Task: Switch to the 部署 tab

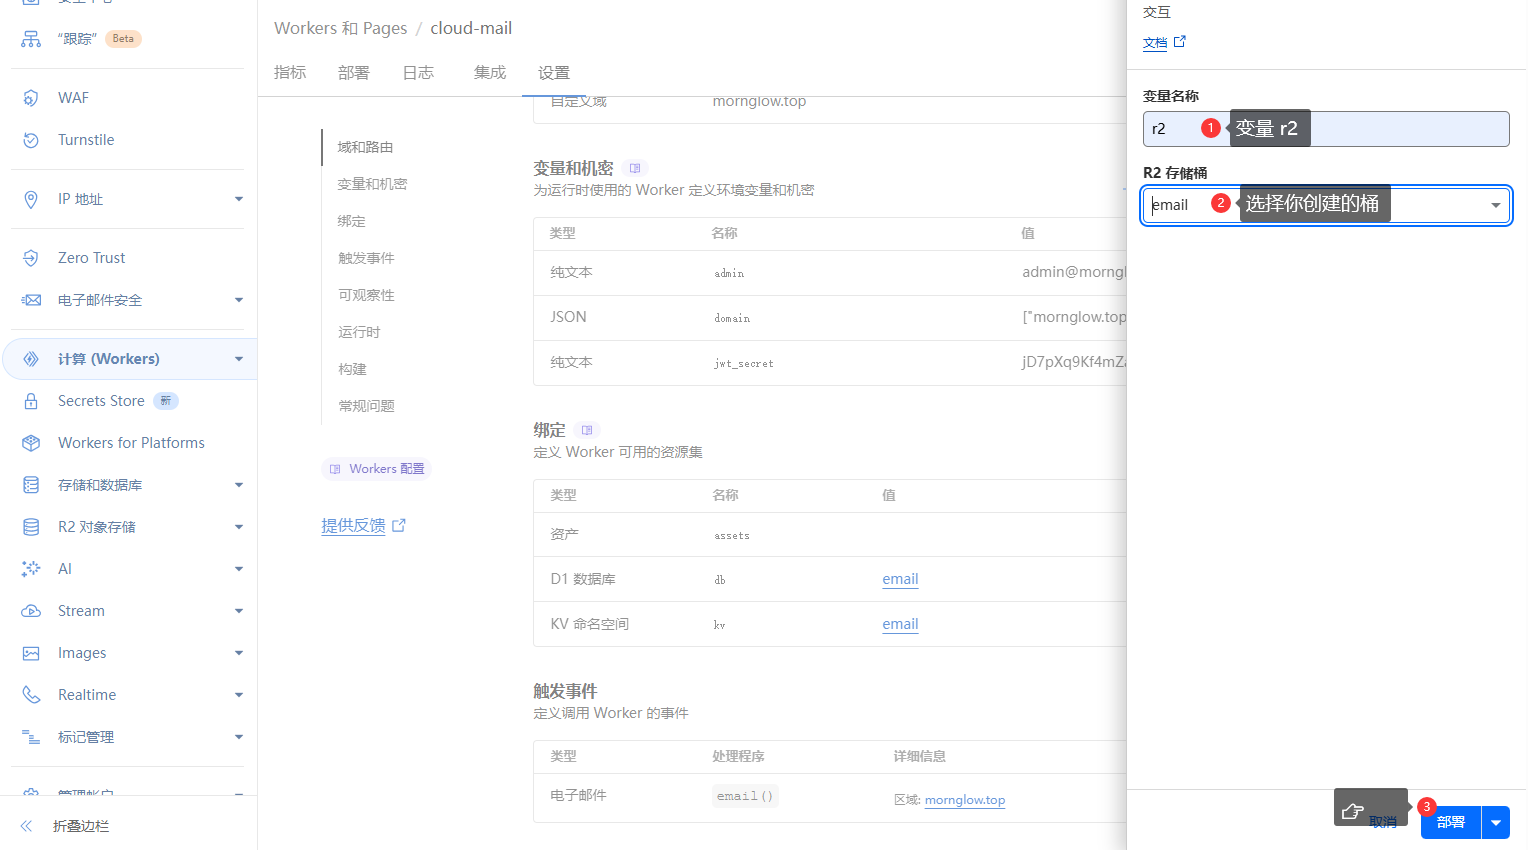Action: [x=353, y=73]
